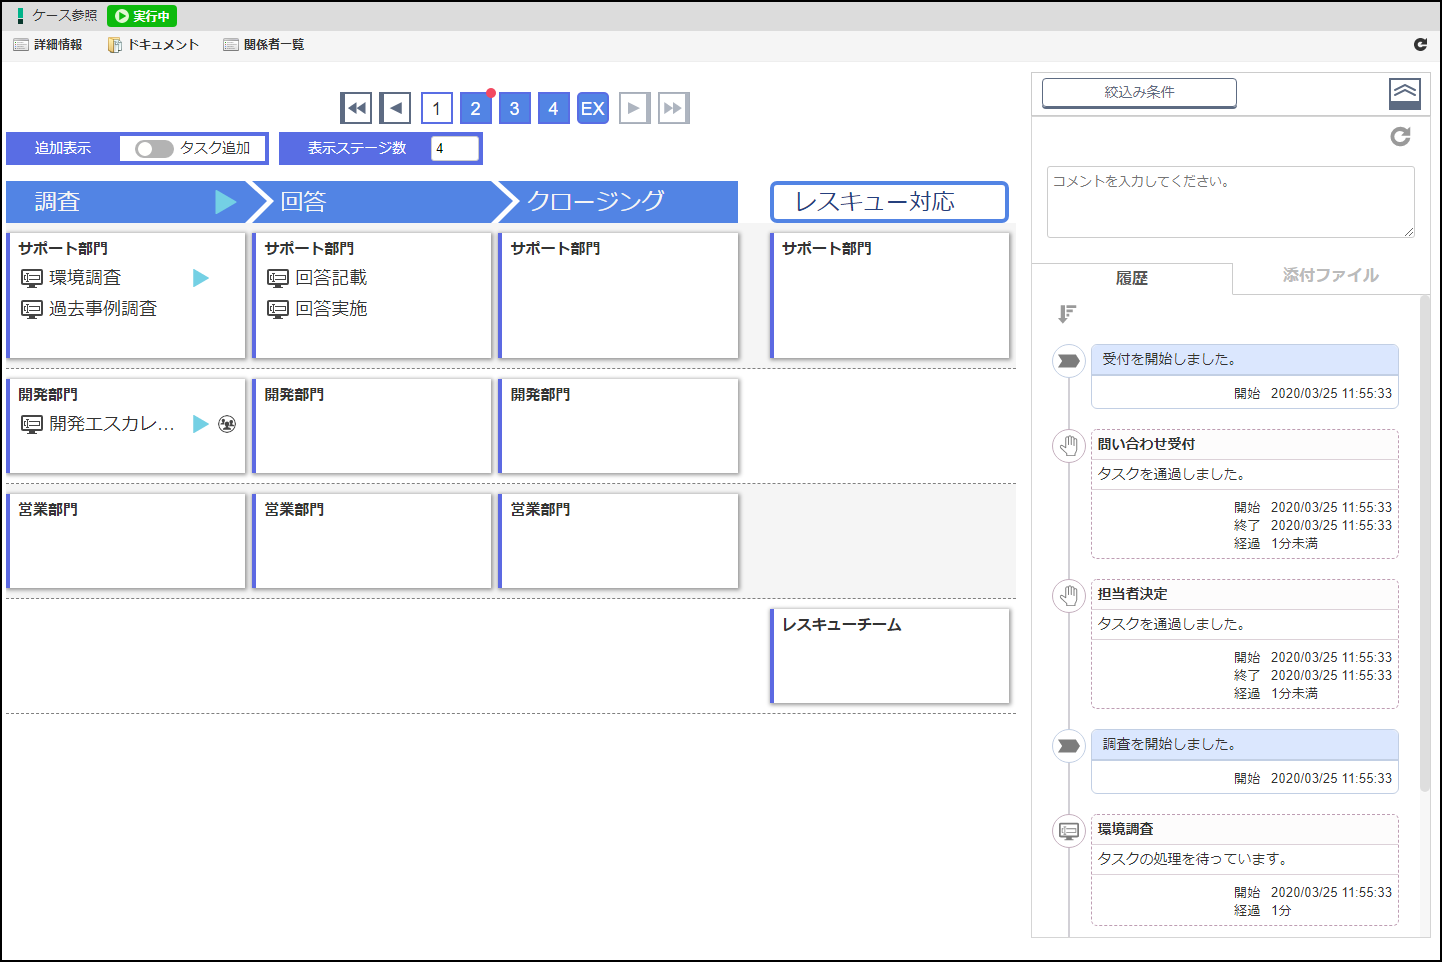This screenshot has height=962, width=1442.
Task: Click the play arrow beside 環境調査 task
Action: click(201, 278)
